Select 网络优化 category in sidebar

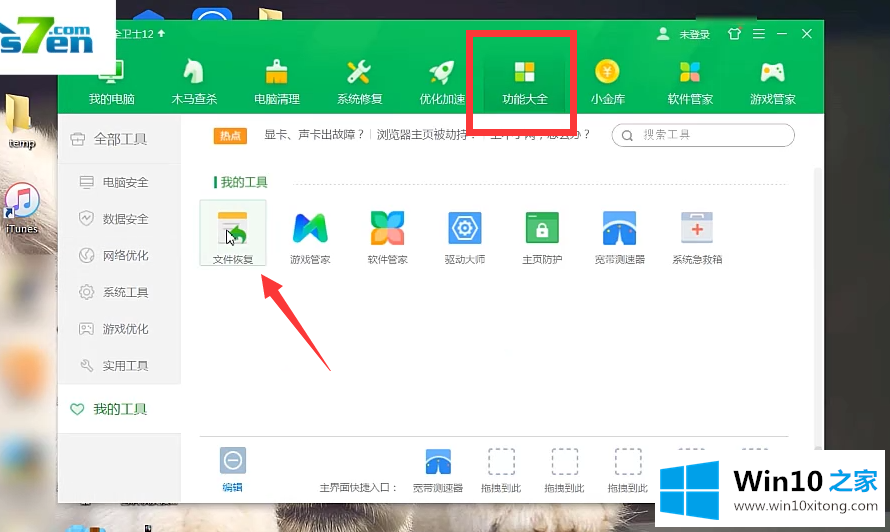pyautogui.click(x=119, y=255)
